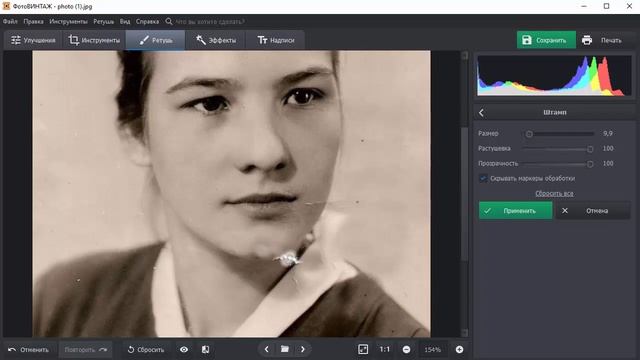Click the before/after compare icon
The image size is (640, 360).
tap(205, 349)
